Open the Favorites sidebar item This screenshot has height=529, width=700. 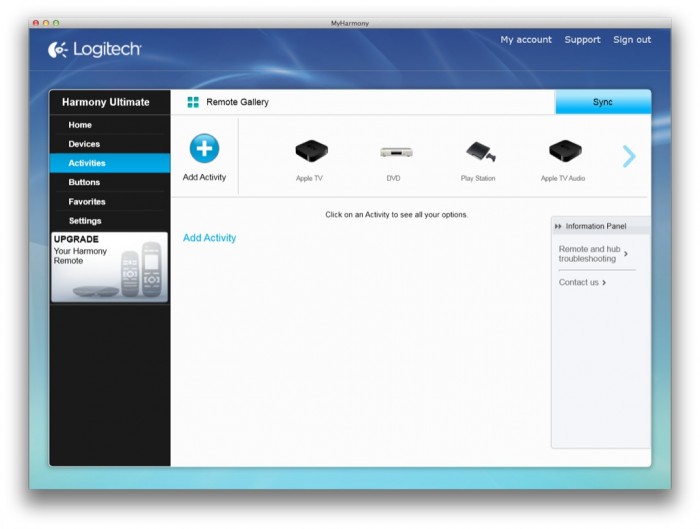110,201
